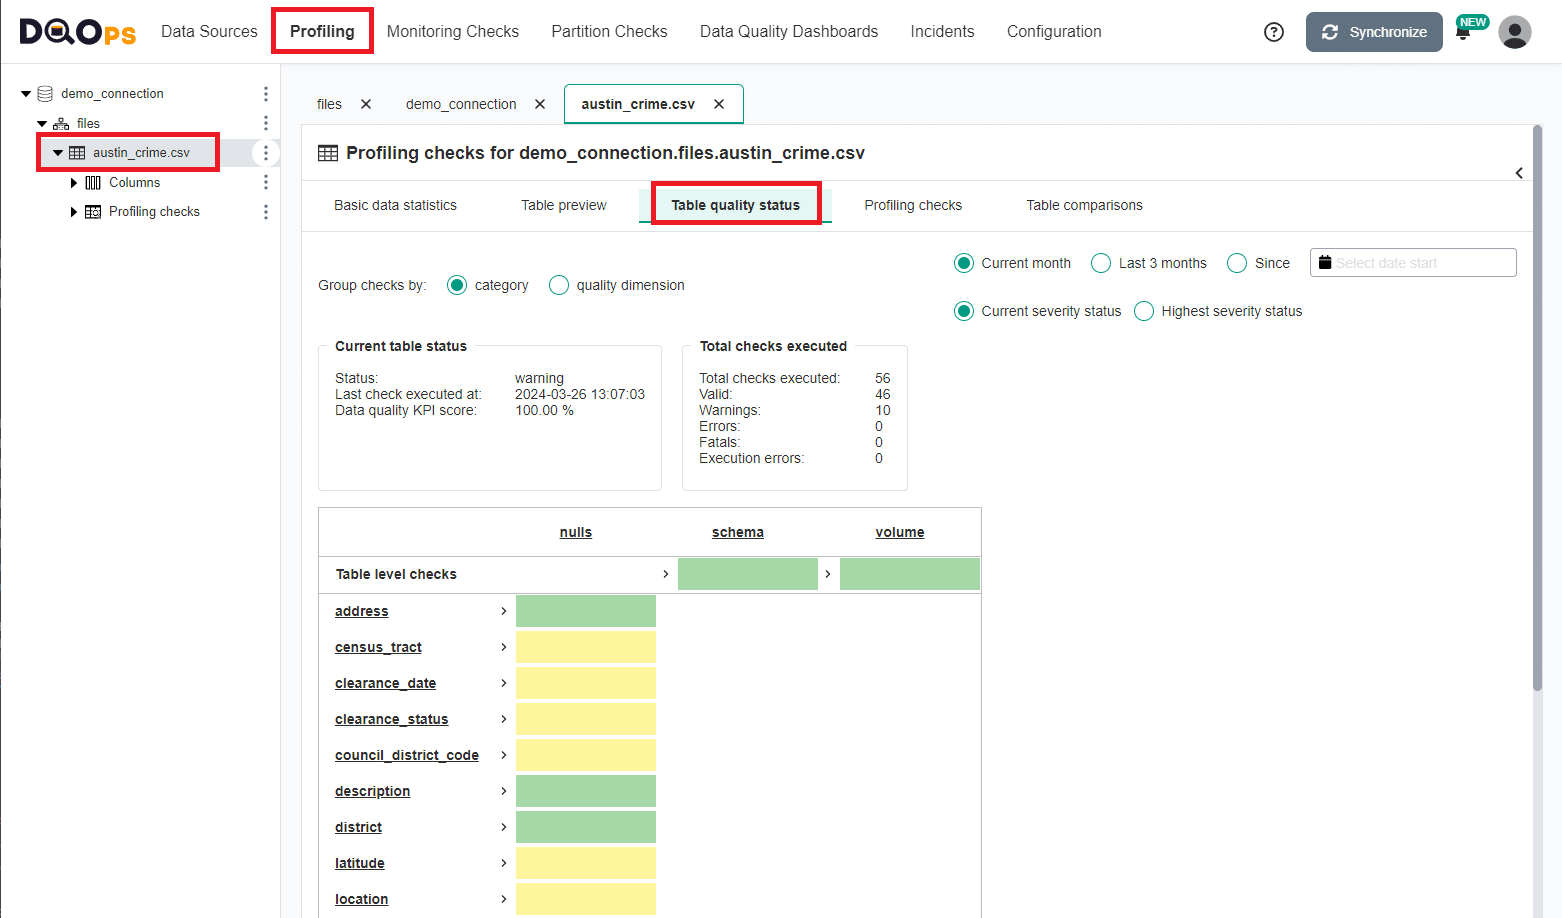
Task: Click the Select date start field
Action: 1412,262
